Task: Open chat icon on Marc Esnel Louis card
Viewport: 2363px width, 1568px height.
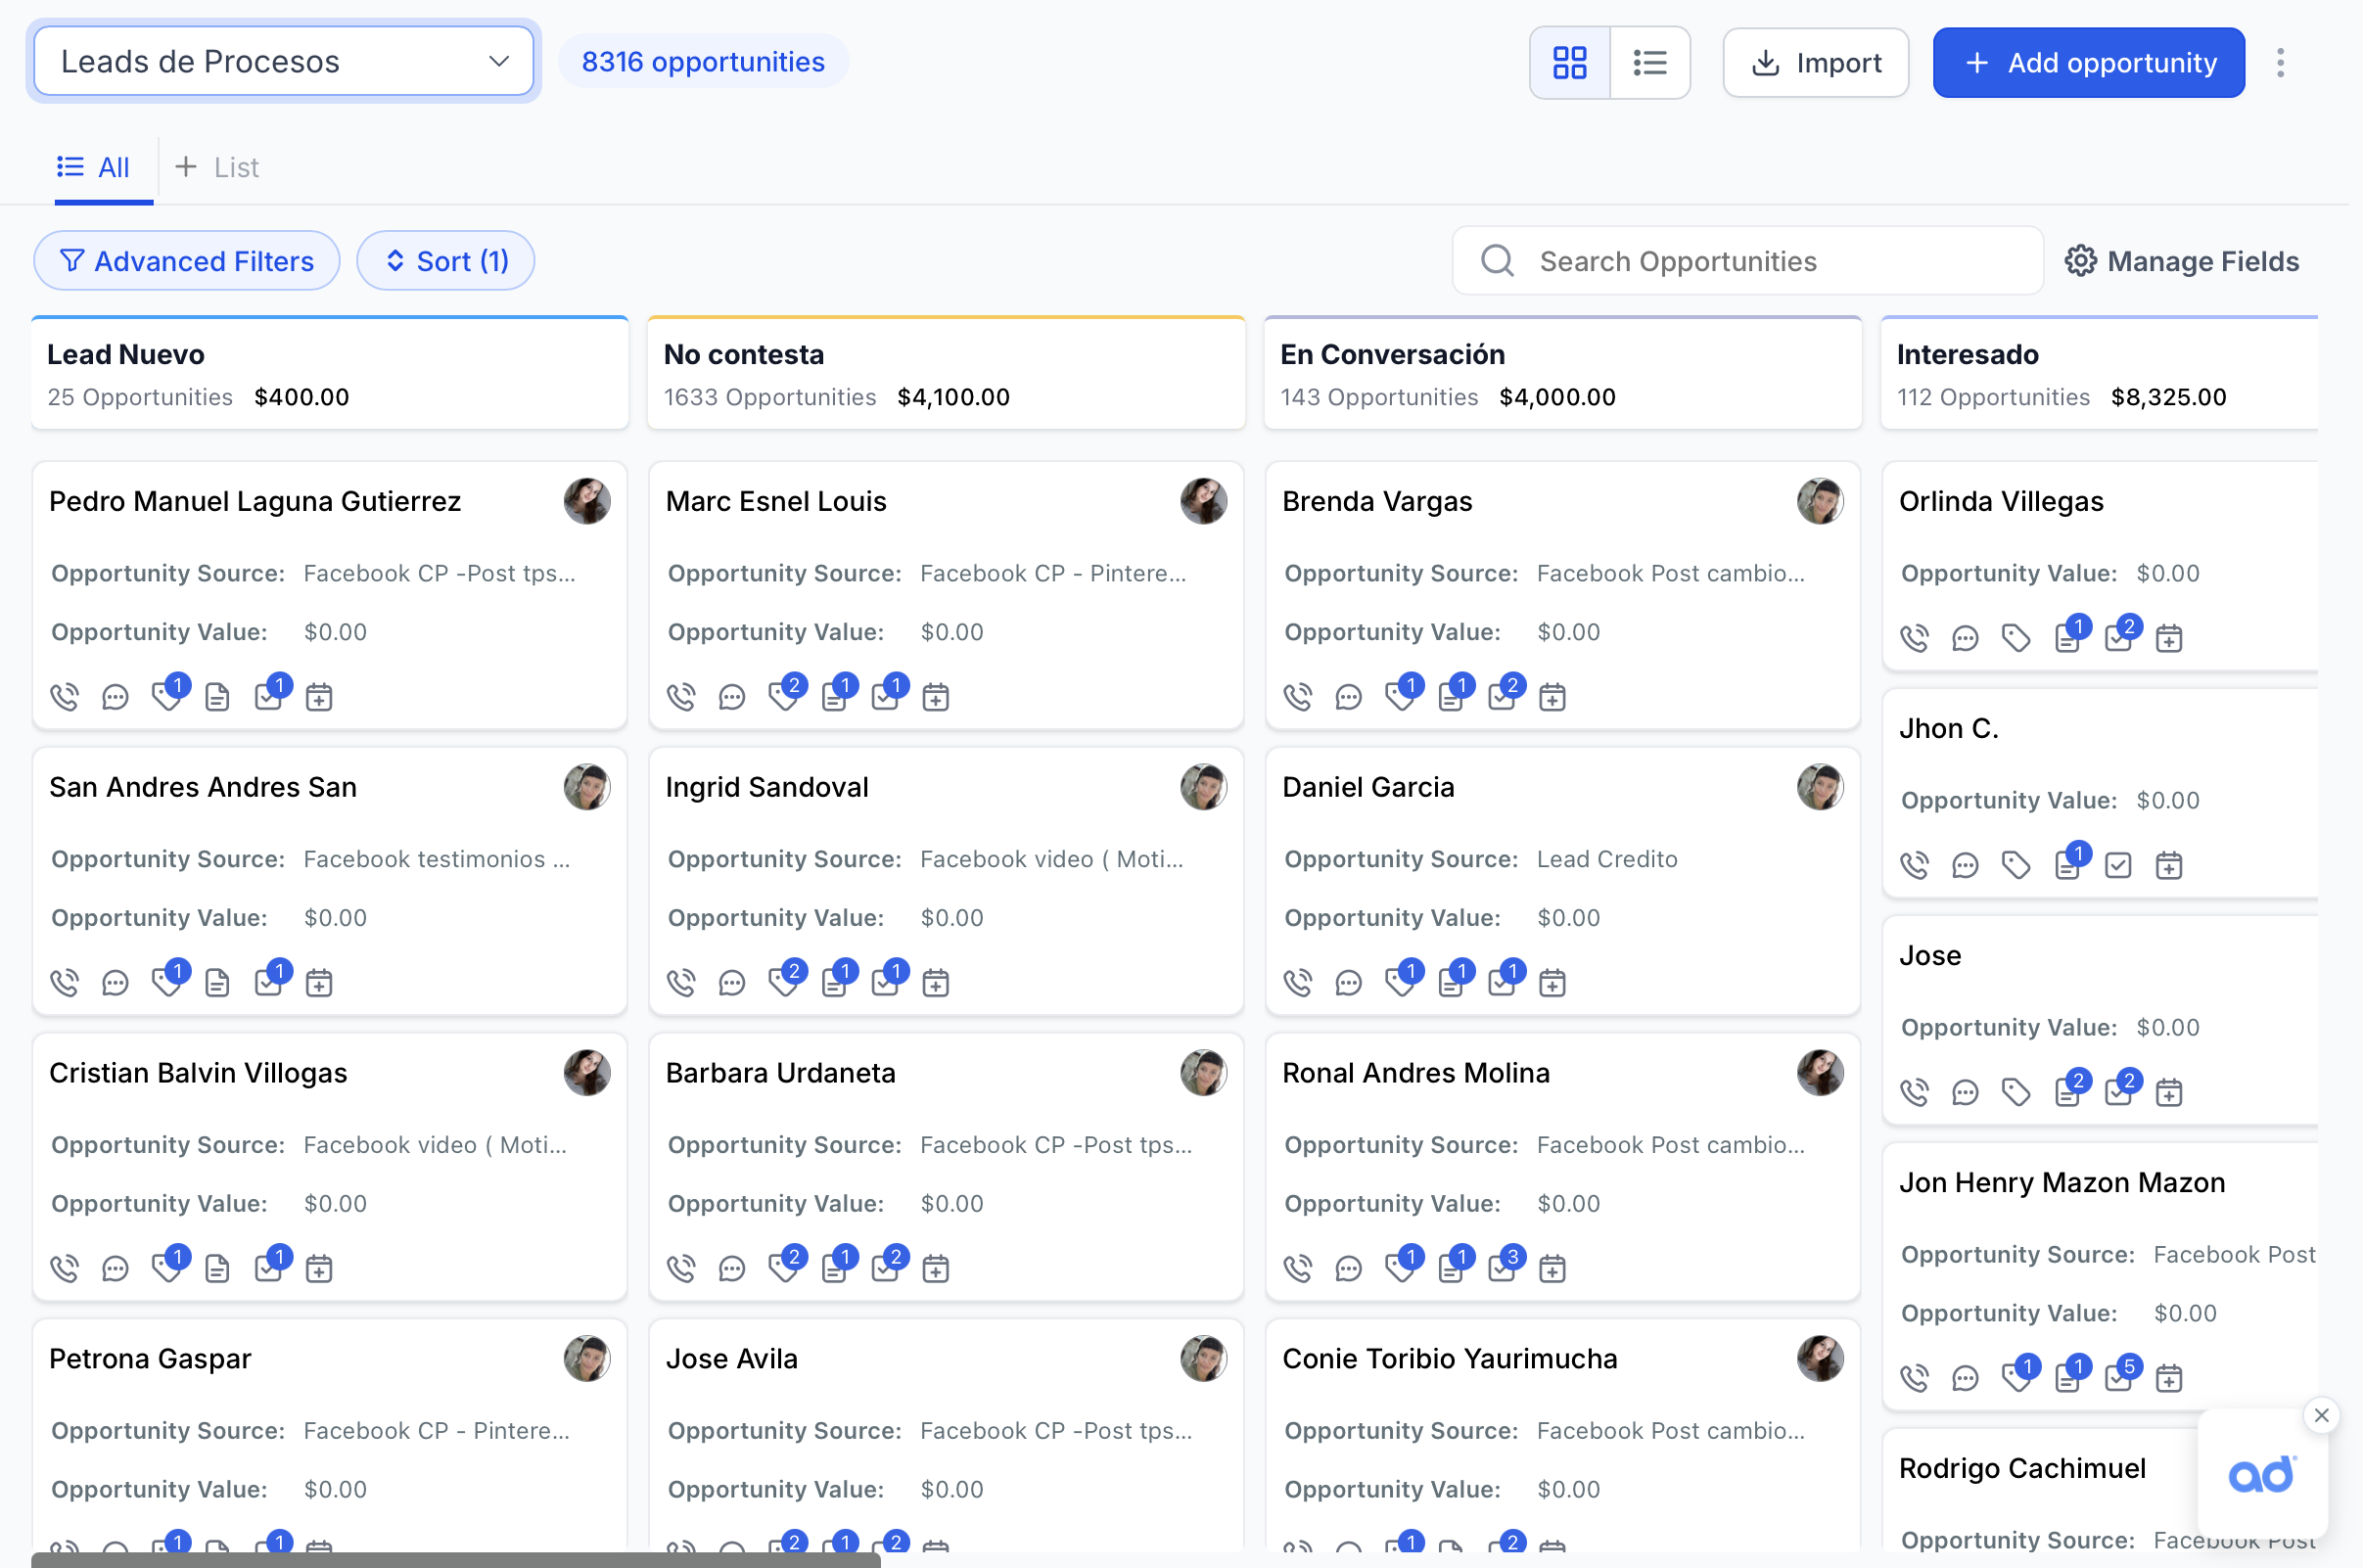Action: [732, 697]
